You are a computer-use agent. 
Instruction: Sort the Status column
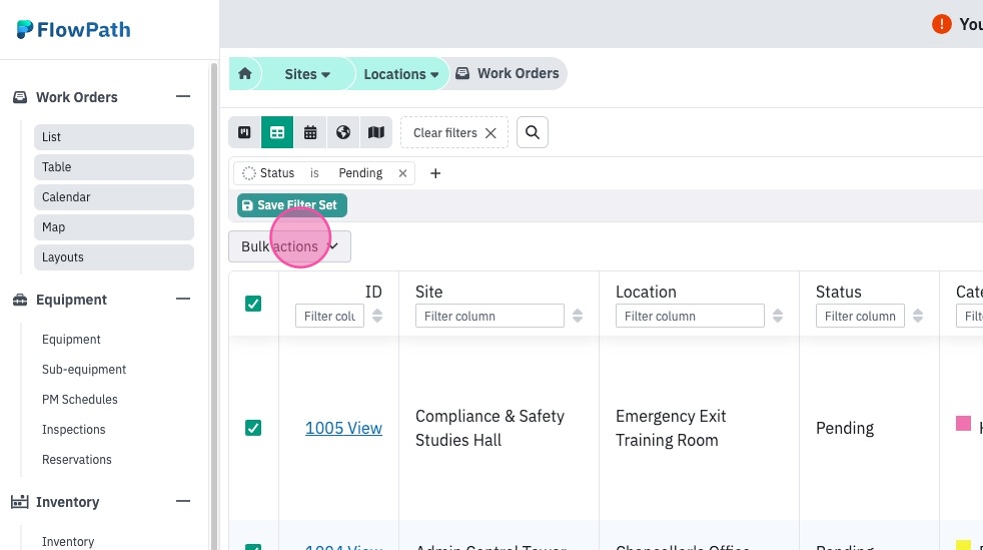[918, 315]
